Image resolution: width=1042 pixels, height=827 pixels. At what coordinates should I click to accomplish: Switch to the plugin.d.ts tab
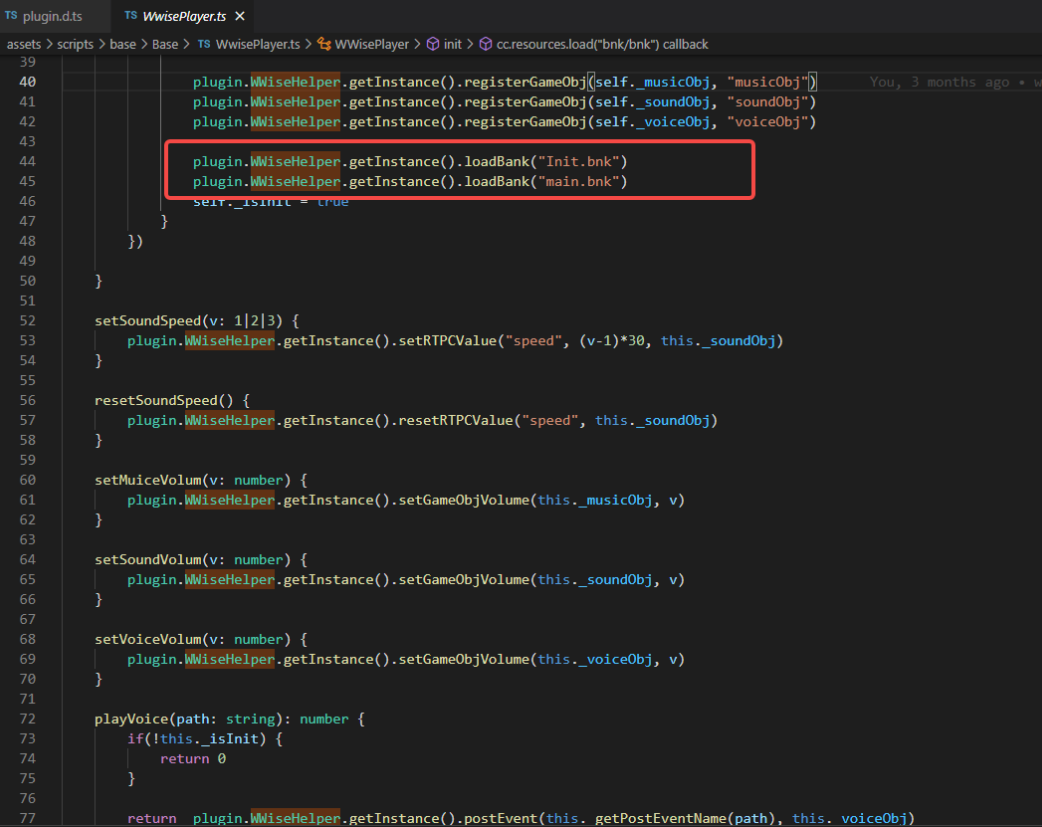pyautogui.click(x=52, y=17)
